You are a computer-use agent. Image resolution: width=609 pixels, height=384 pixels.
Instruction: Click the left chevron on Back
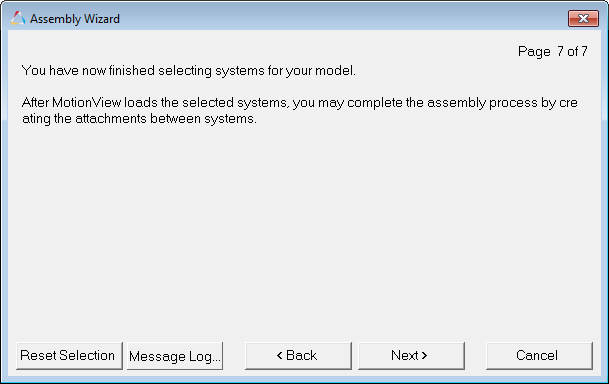[279, 355]
